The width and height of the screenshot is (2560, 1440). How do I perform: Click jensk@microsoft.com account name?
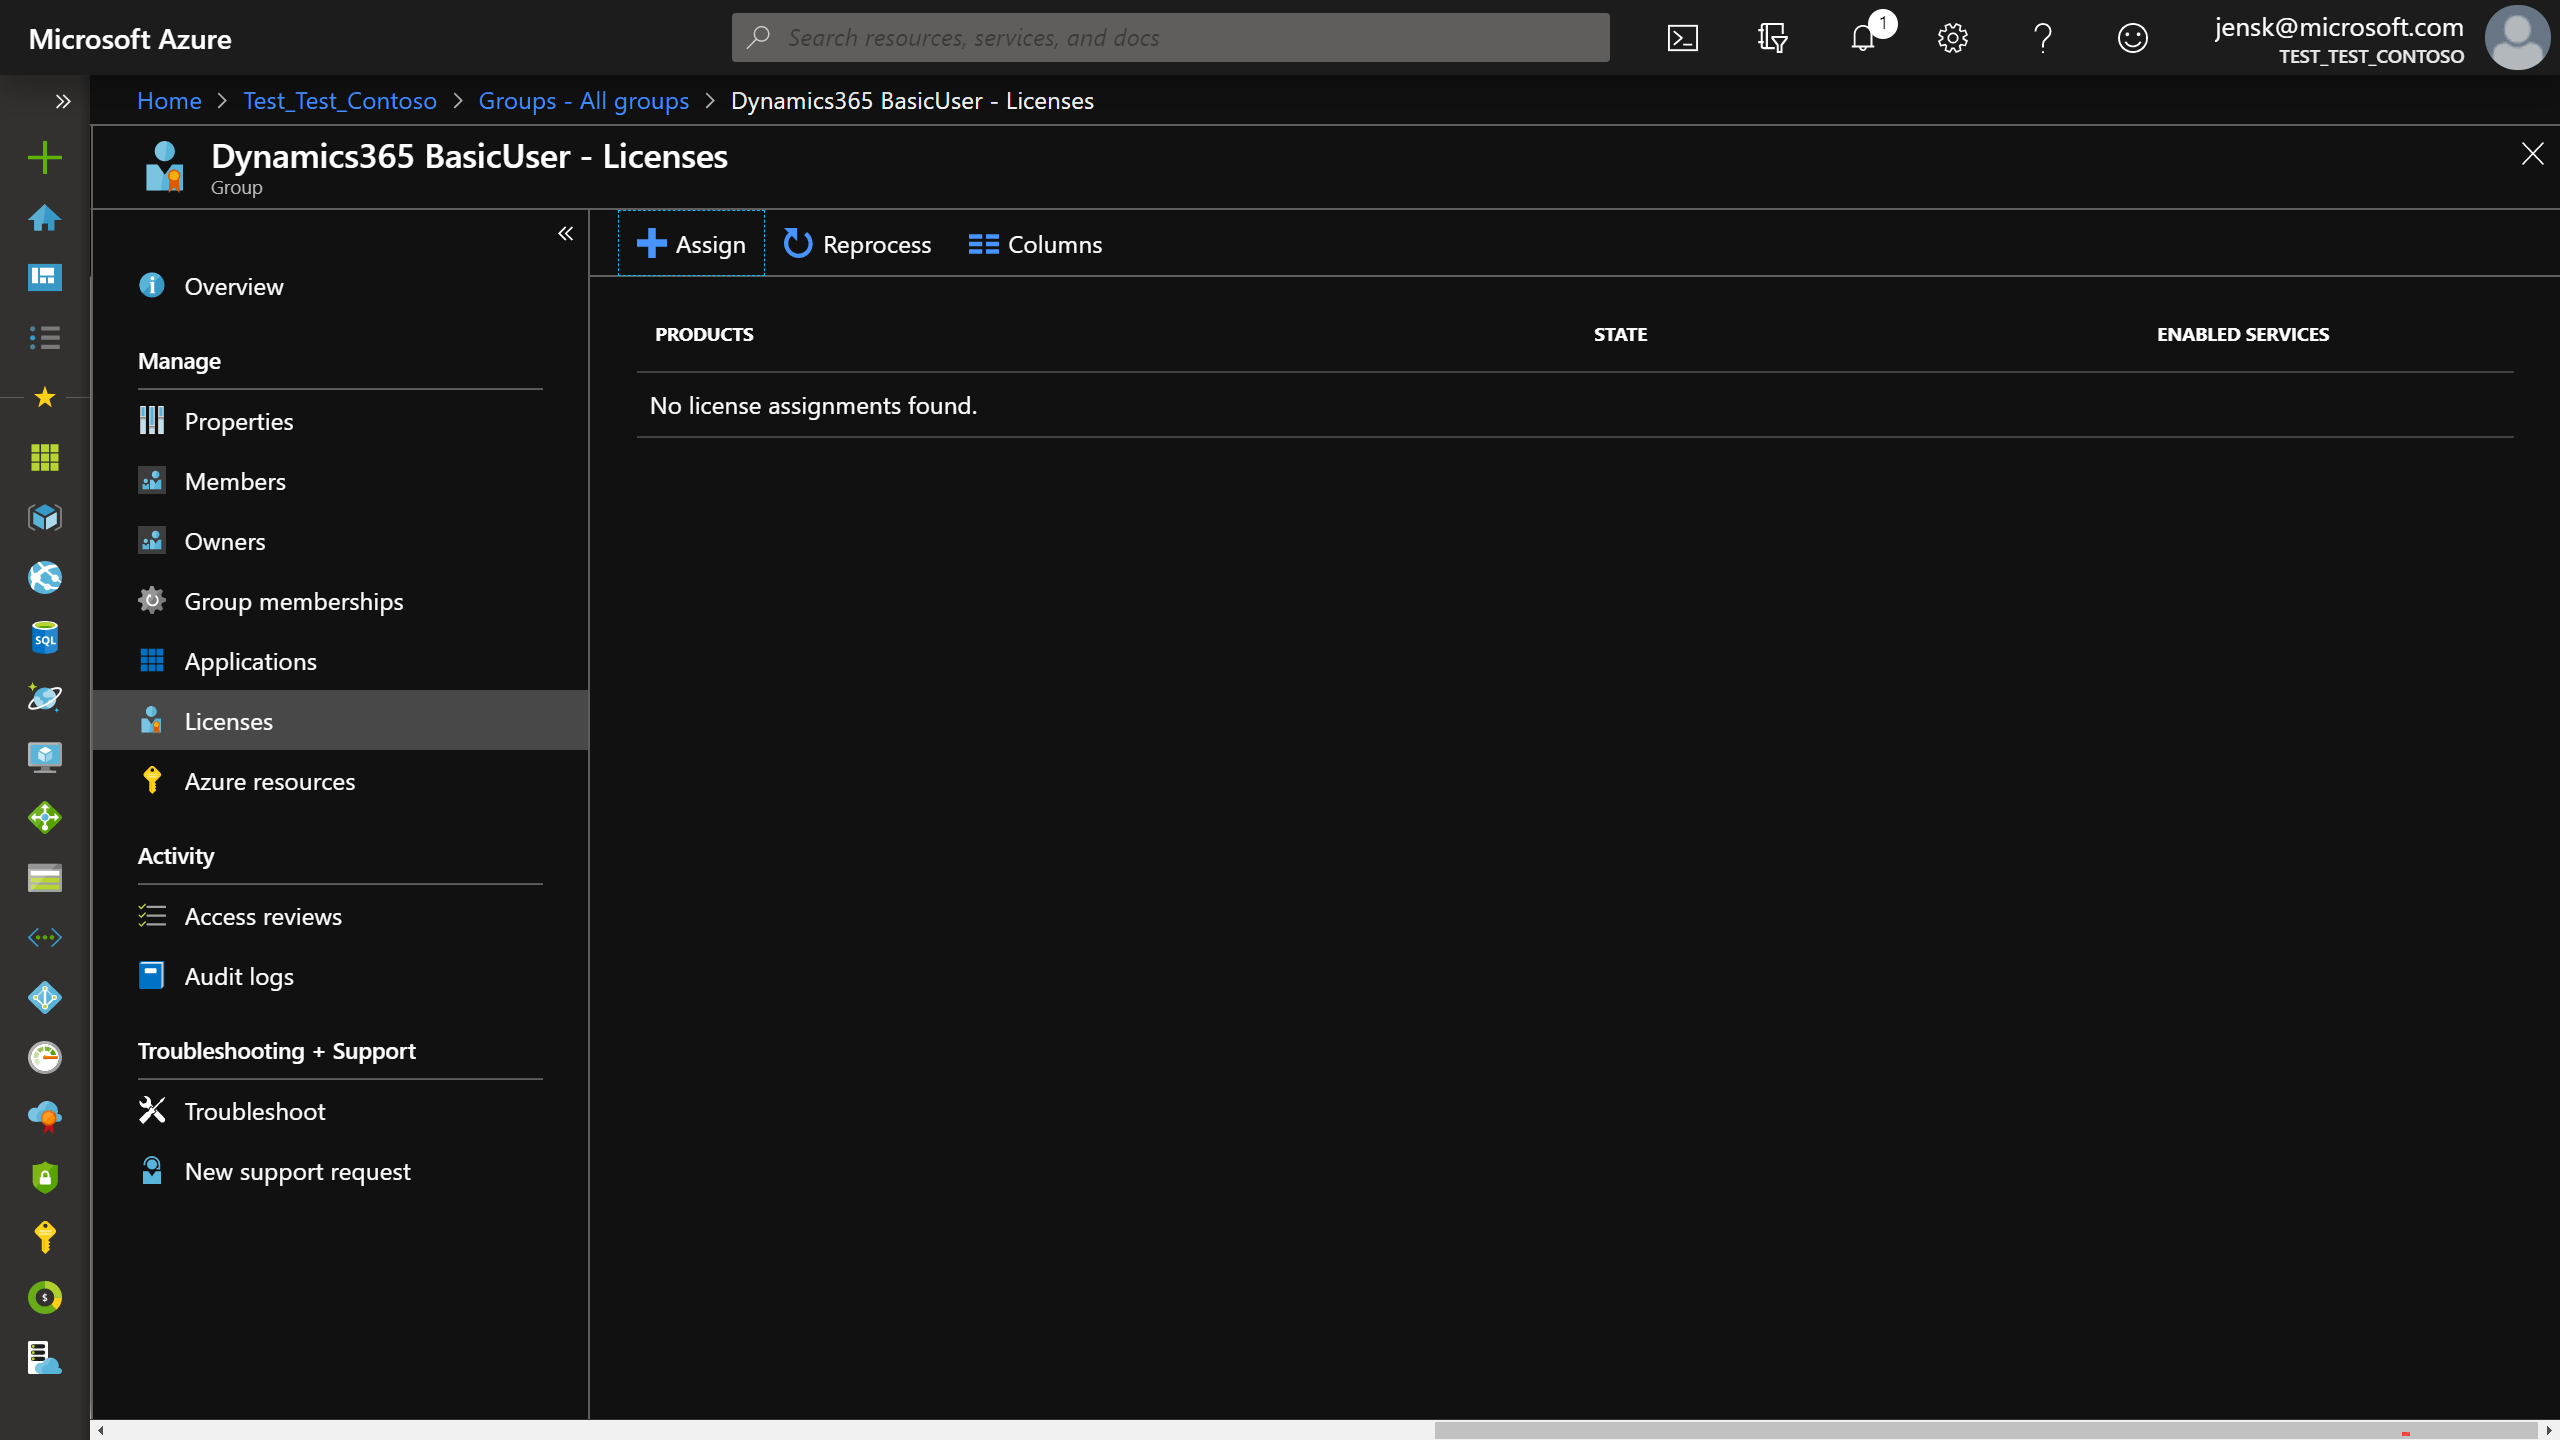(x=2339, y=27)
